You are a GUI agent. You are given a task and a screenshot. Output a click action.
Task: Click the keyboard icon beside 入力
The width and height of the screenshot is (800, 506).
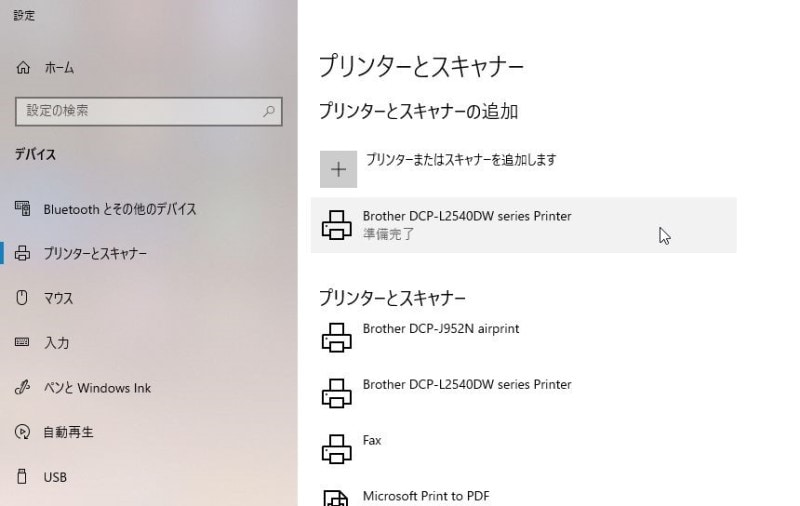click(x=22, y=342)
